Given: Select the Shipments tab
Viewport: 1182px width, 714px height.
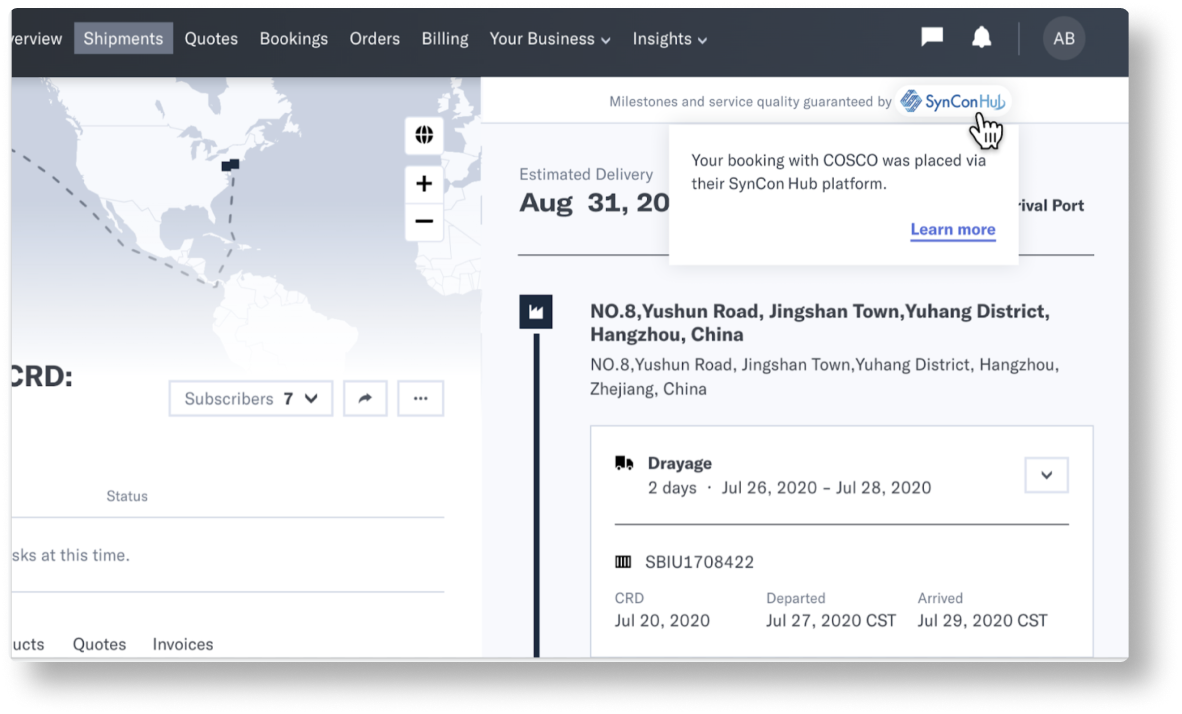Looking at the screenshot, I should click(123, 38).
